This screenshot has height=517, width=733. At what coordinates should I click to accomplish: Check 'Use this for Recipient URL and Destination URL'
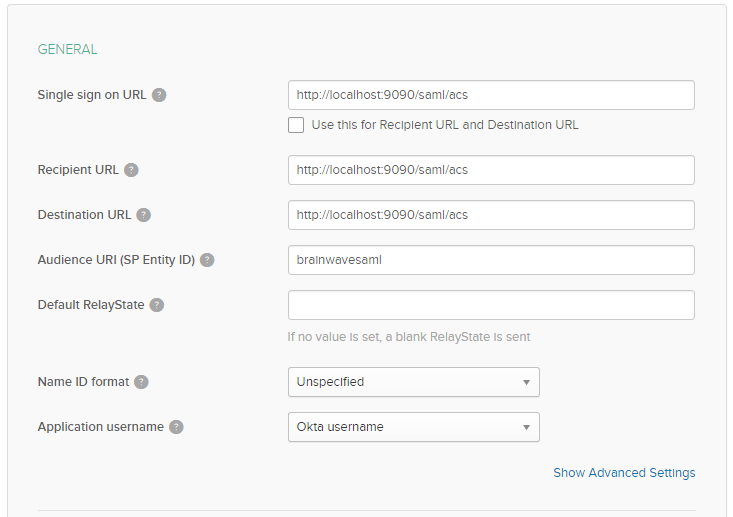(296, 125)
